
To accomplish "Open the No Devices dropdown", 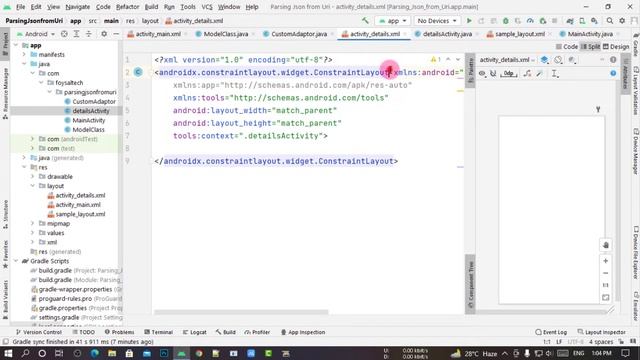I will click(x=437, y=21).
